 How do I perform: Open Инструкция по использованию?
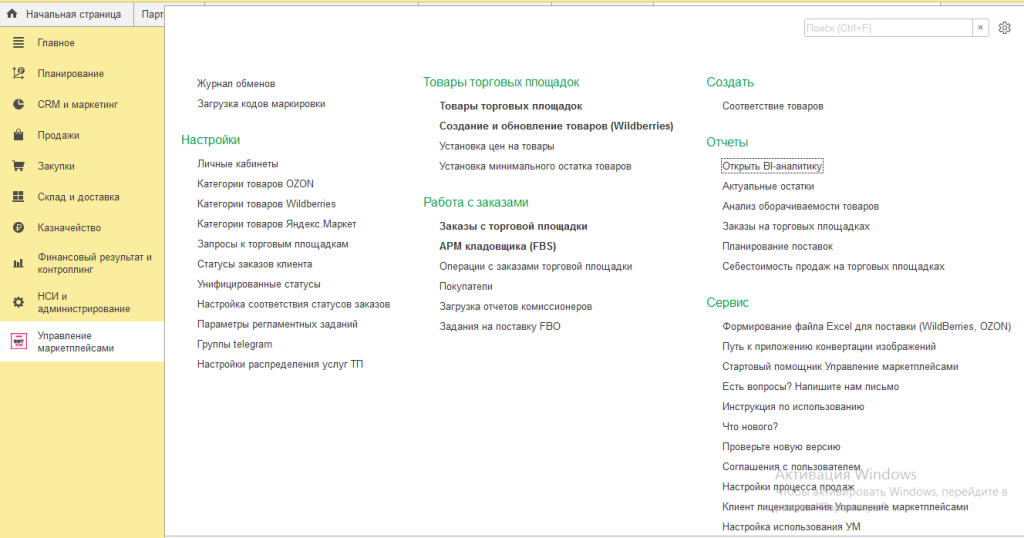point(793,407)
